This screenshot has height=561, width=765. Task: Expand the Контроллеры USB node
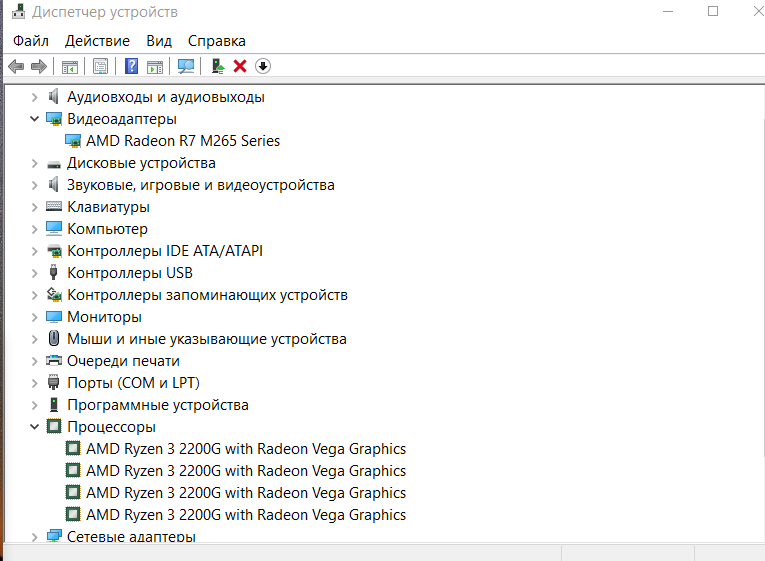34,273
